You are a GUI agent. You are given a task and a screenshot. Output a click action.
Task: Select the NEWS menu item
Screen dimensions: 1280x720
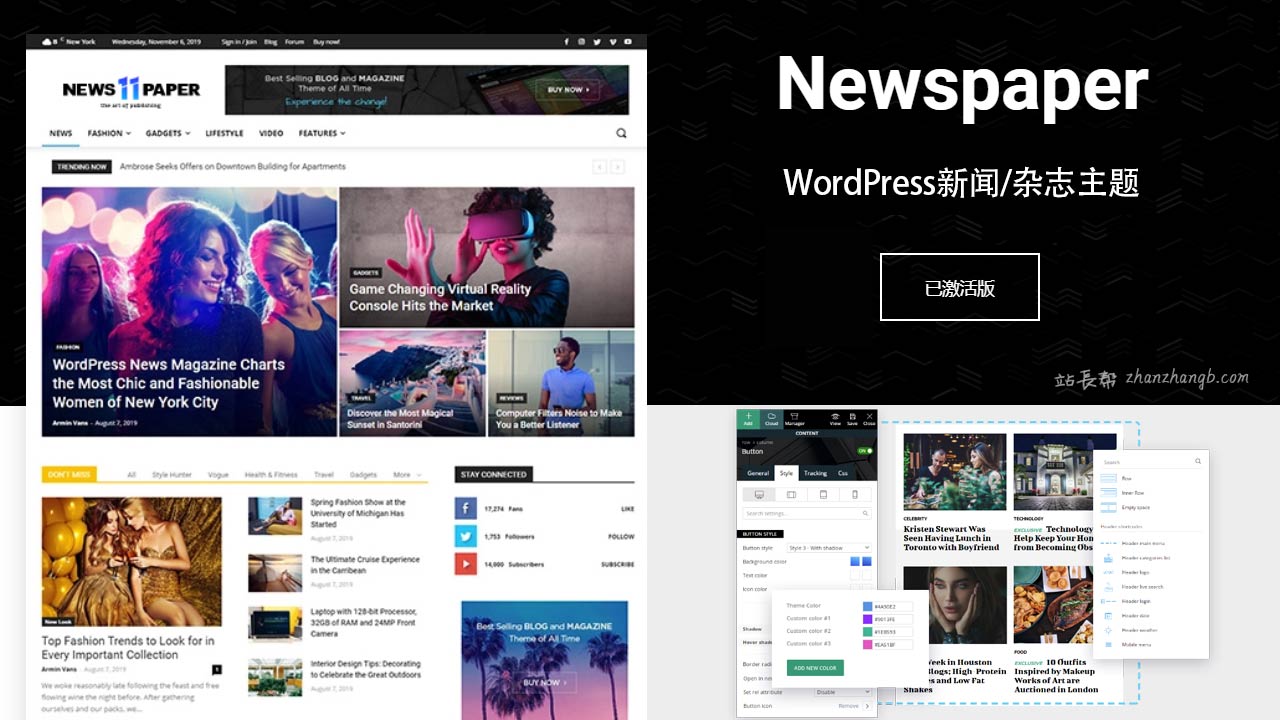[x=59, y=133]
